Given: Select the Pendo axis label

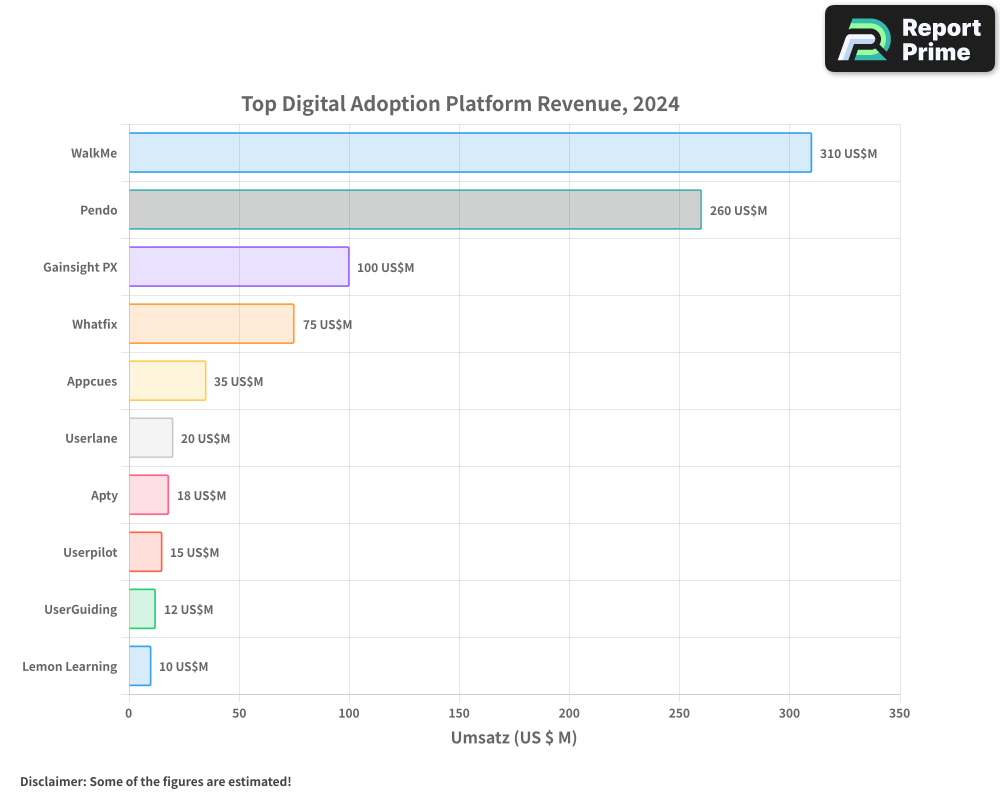Looking at the screenshot, I should pos(101,210).
